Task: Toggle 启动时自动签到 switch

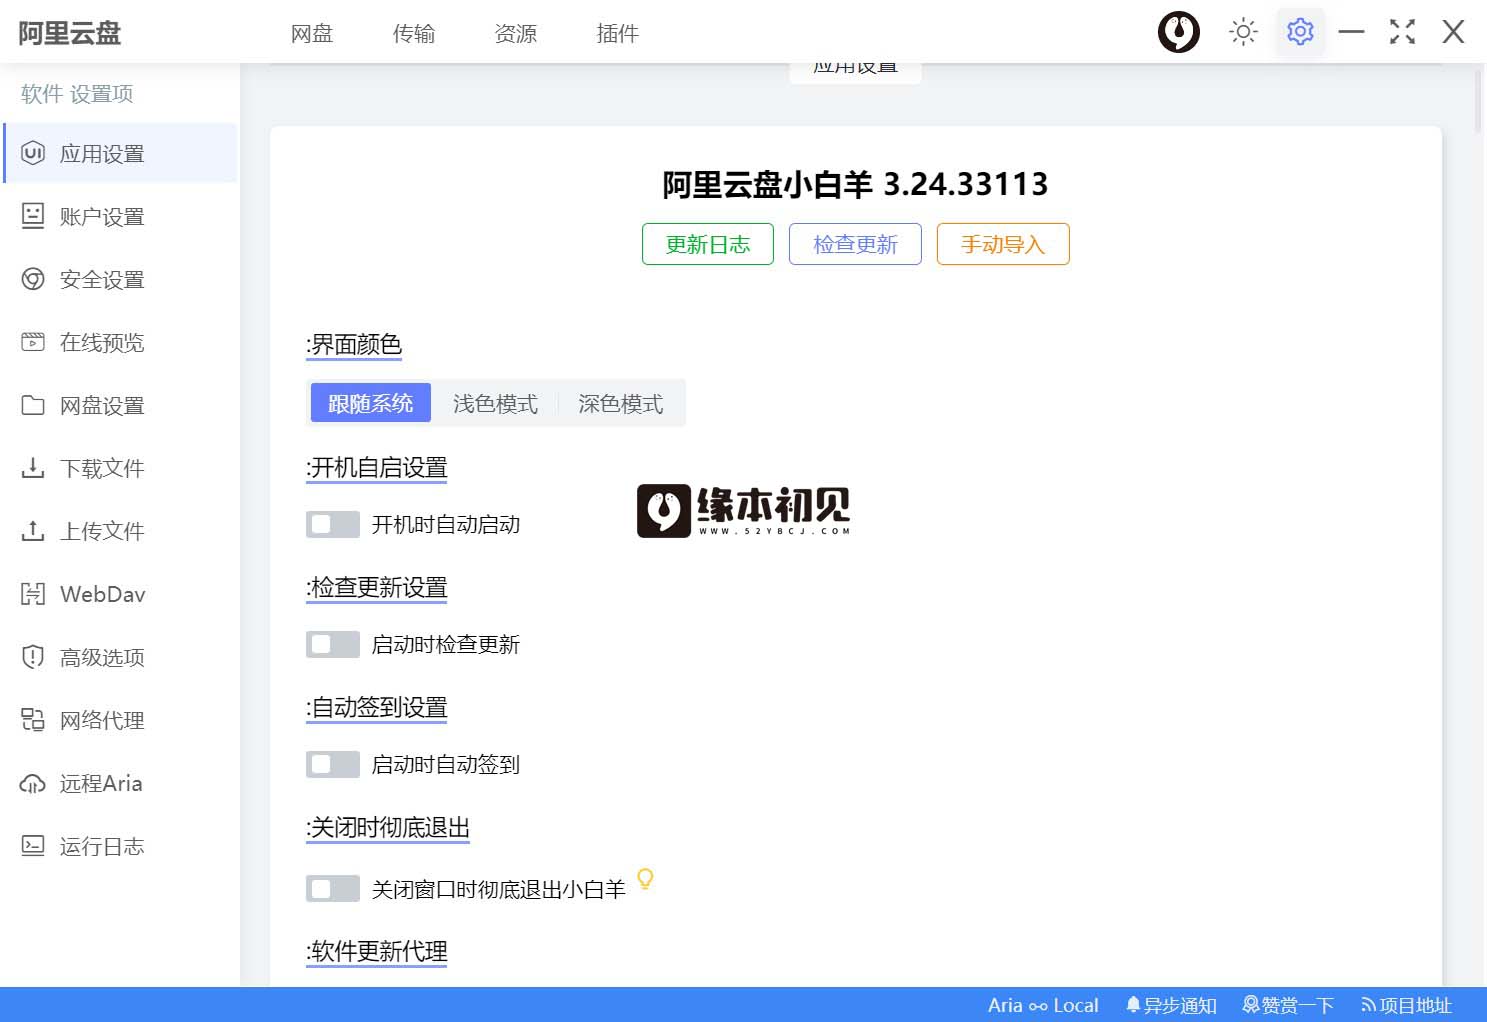Action: click(333, 764)
